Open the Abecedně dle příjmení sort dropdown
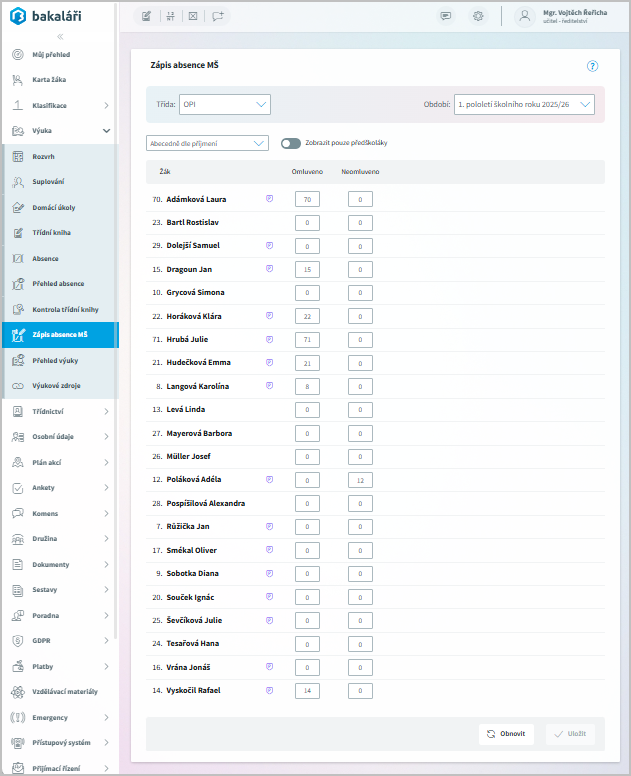Screen dimensions: 631x776 [207, 143]
